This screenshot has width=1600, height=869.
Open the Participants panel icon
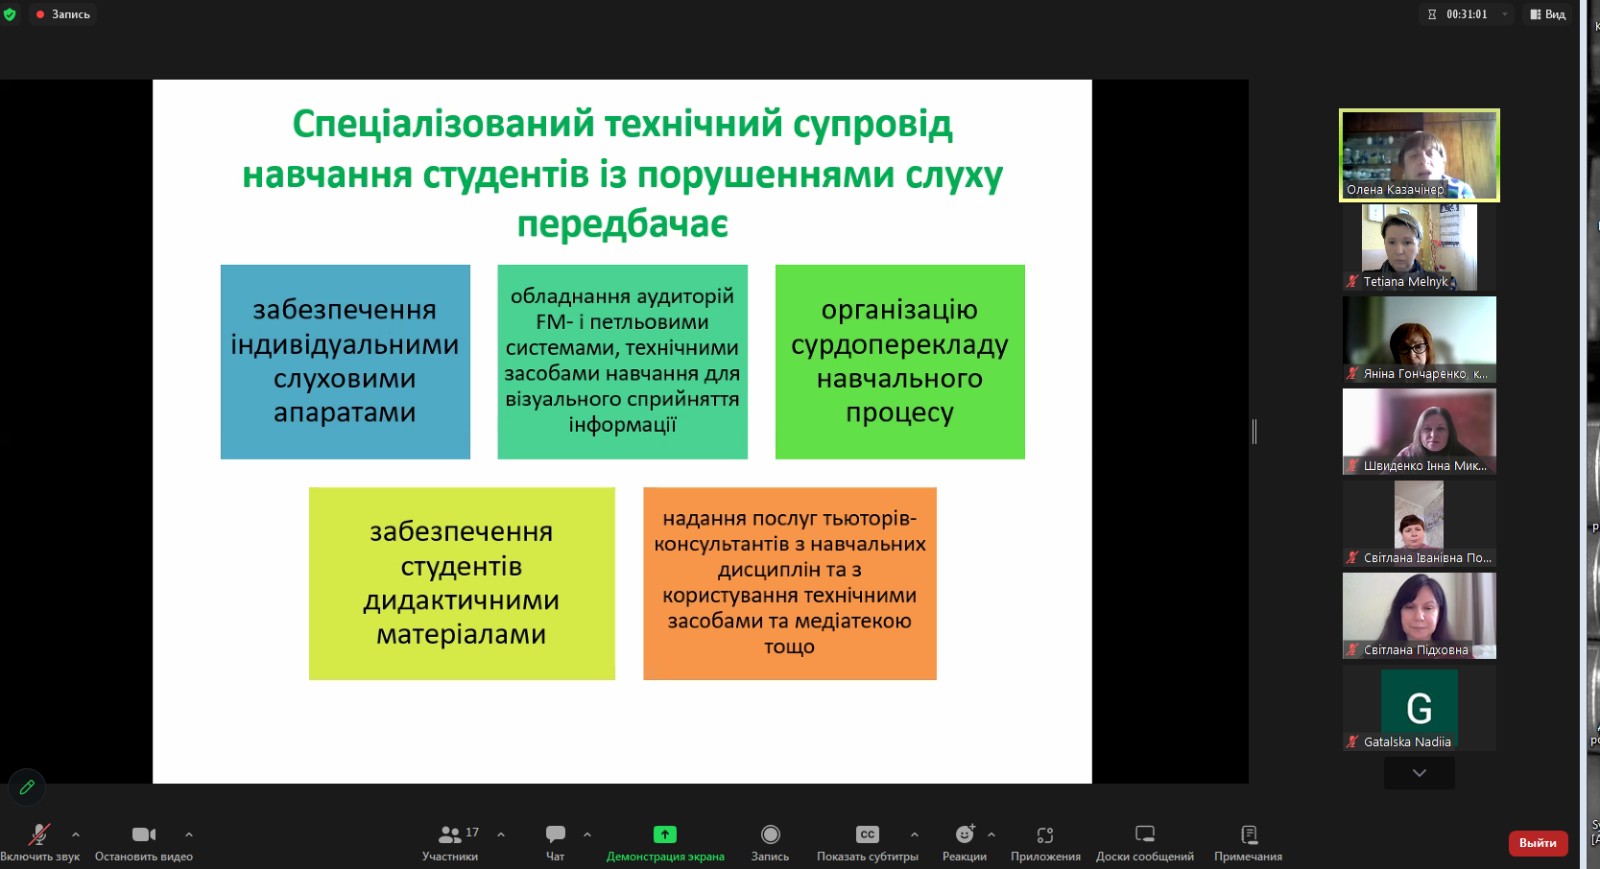click(450, 835)
